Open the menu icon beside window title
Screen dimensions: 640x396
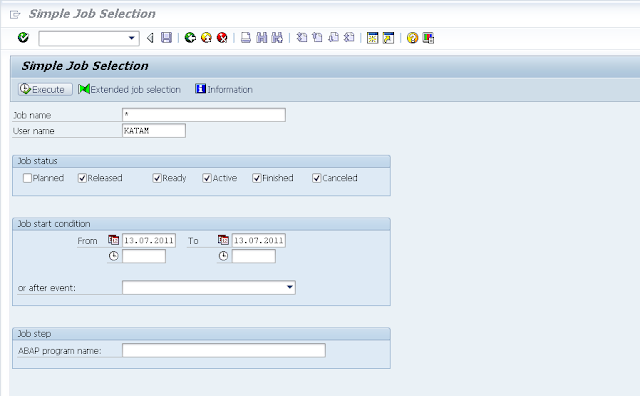click(15, 15)
